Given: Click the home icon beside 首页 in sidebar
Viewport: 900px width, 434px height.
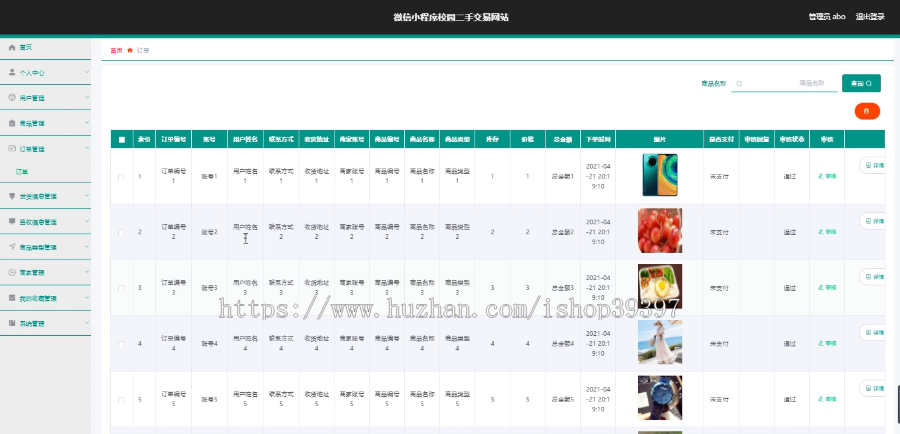Looking at the screenshot, I should [x=12, y=48].
